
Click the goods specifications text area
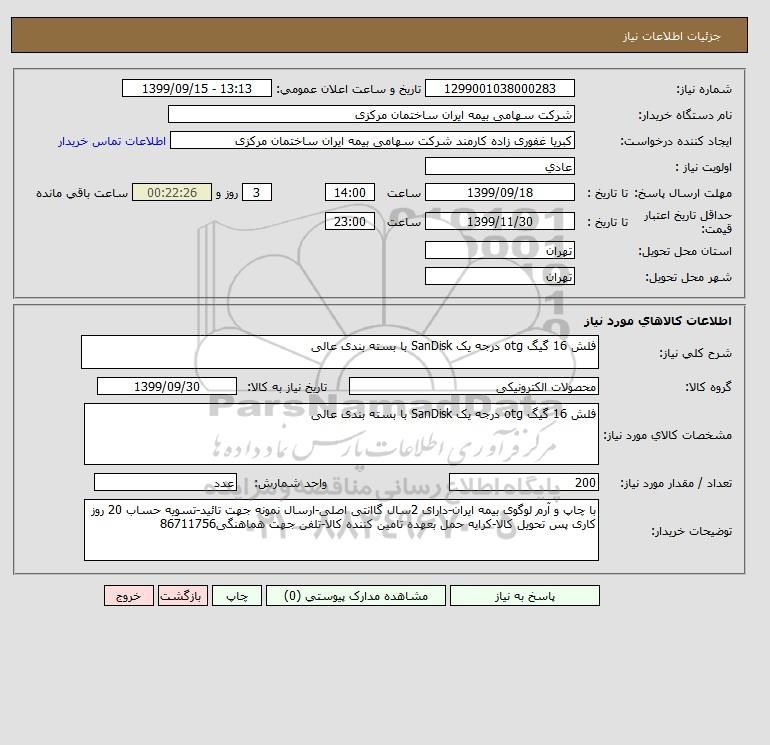[341, 434]
